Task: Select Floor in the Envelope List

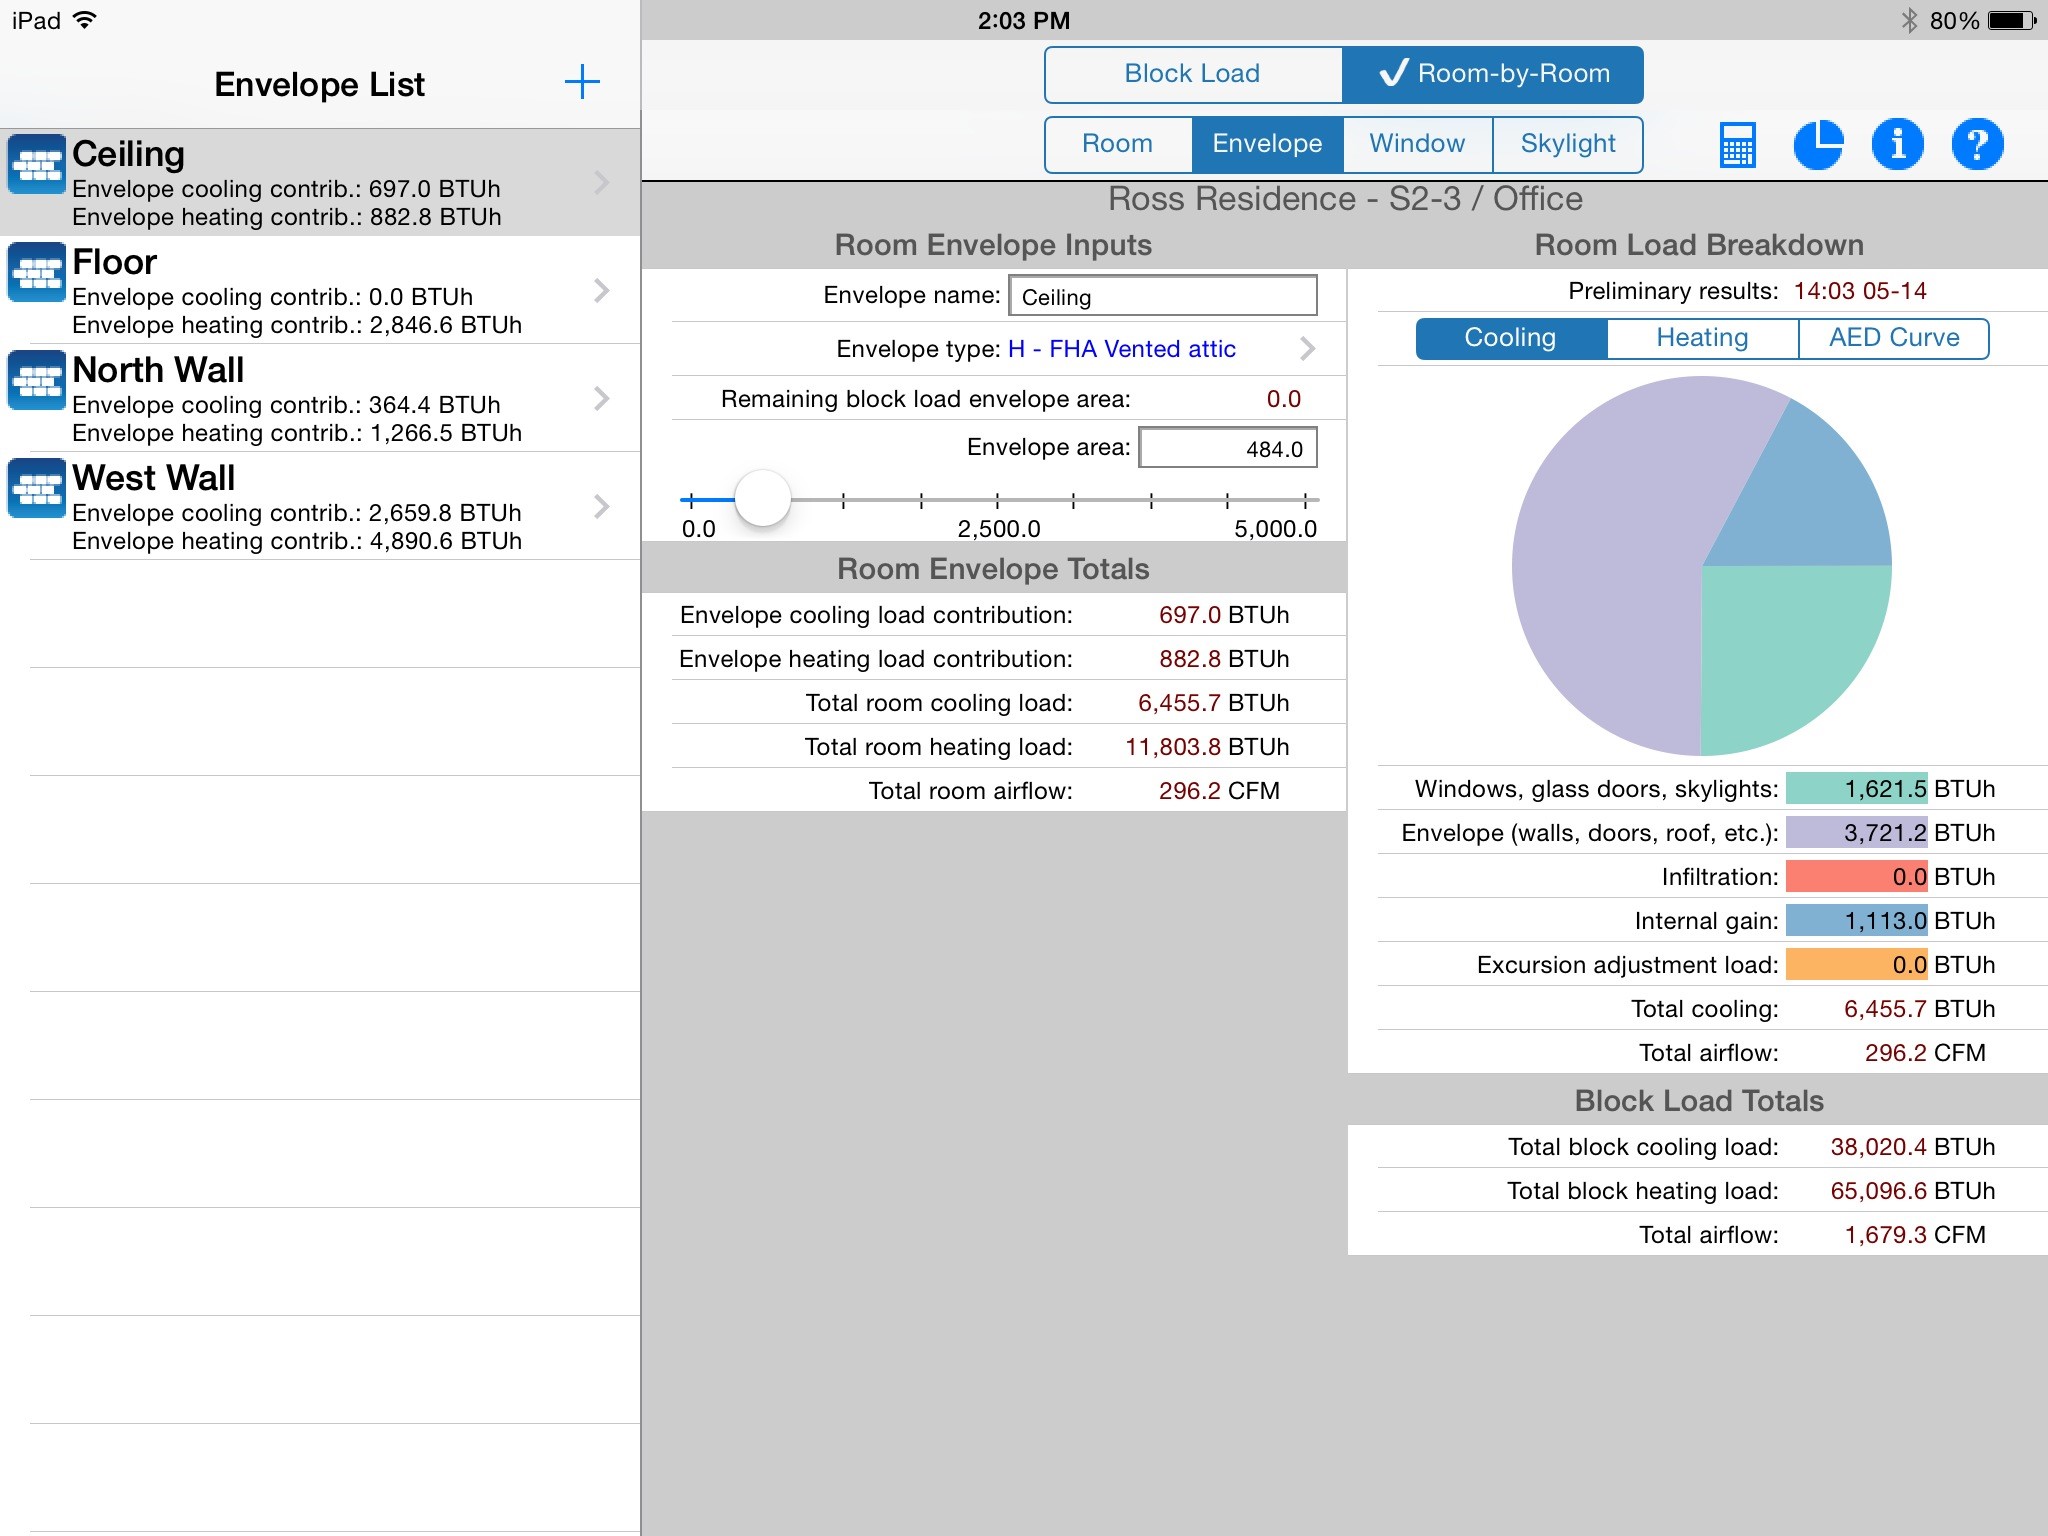Action: tap(320, 290)
